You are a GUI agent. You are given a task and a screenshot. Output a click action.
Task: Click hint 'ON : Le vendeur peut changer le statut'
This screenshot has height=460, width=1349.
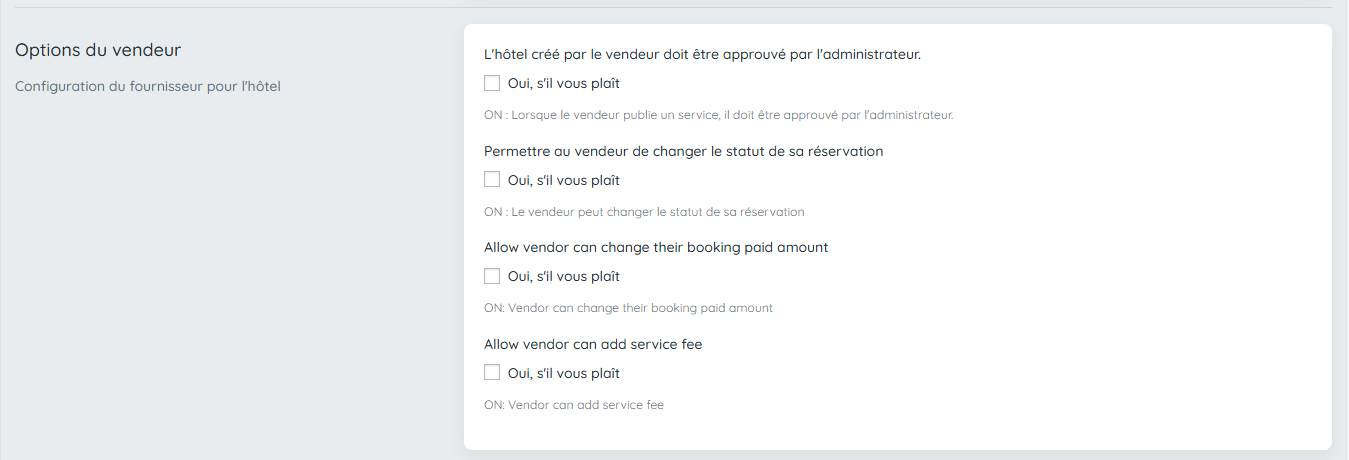coord(644,212)
